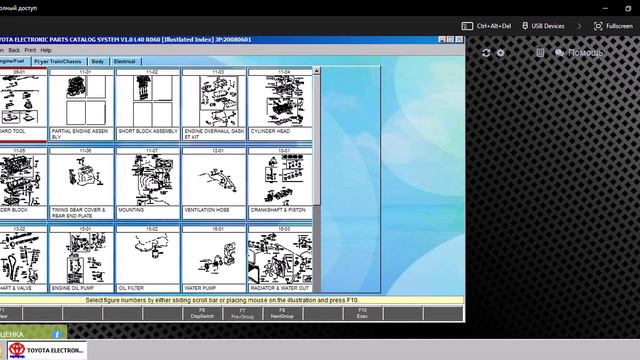640x360 pixels.
Task: Select the 13-02 Camshaft & Valve illustration
Action: 23,259
